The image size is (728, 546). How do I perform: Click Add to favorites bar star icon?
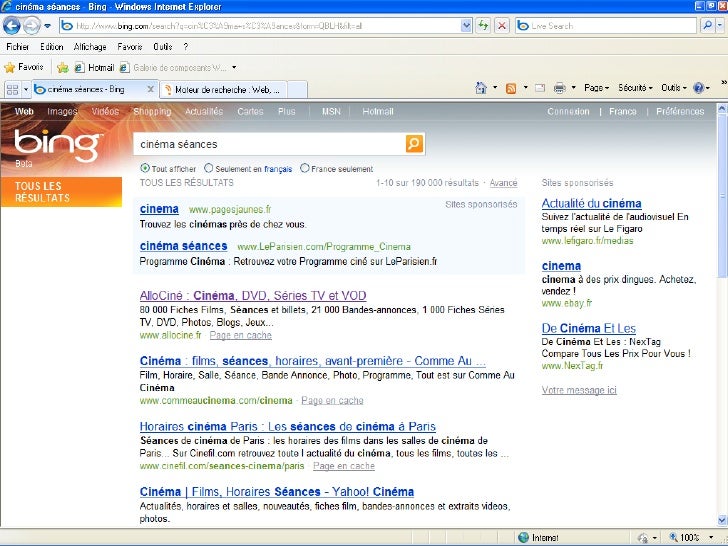[x=63, y=68]
